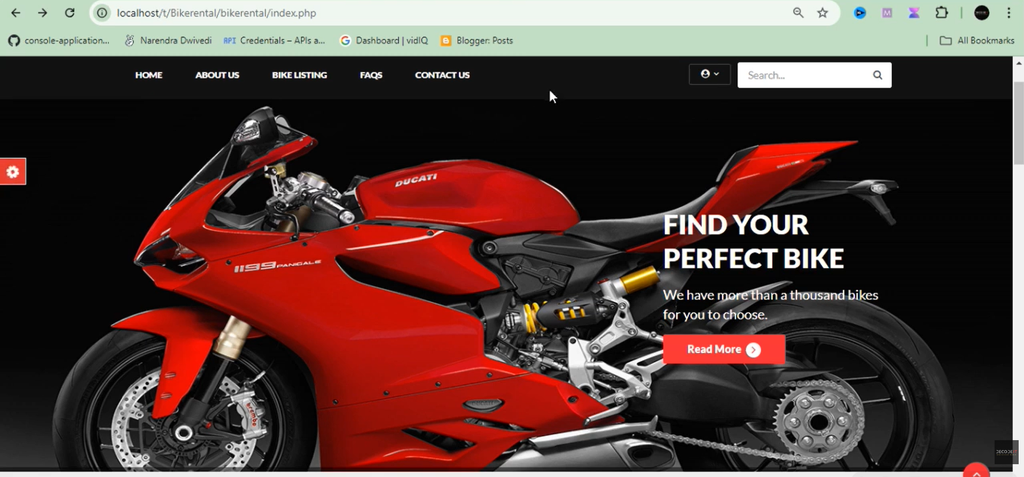Click the Read More button
The width and height of the screenshot is (1024, 477).
pyautogui.click(x=724, y=350)
